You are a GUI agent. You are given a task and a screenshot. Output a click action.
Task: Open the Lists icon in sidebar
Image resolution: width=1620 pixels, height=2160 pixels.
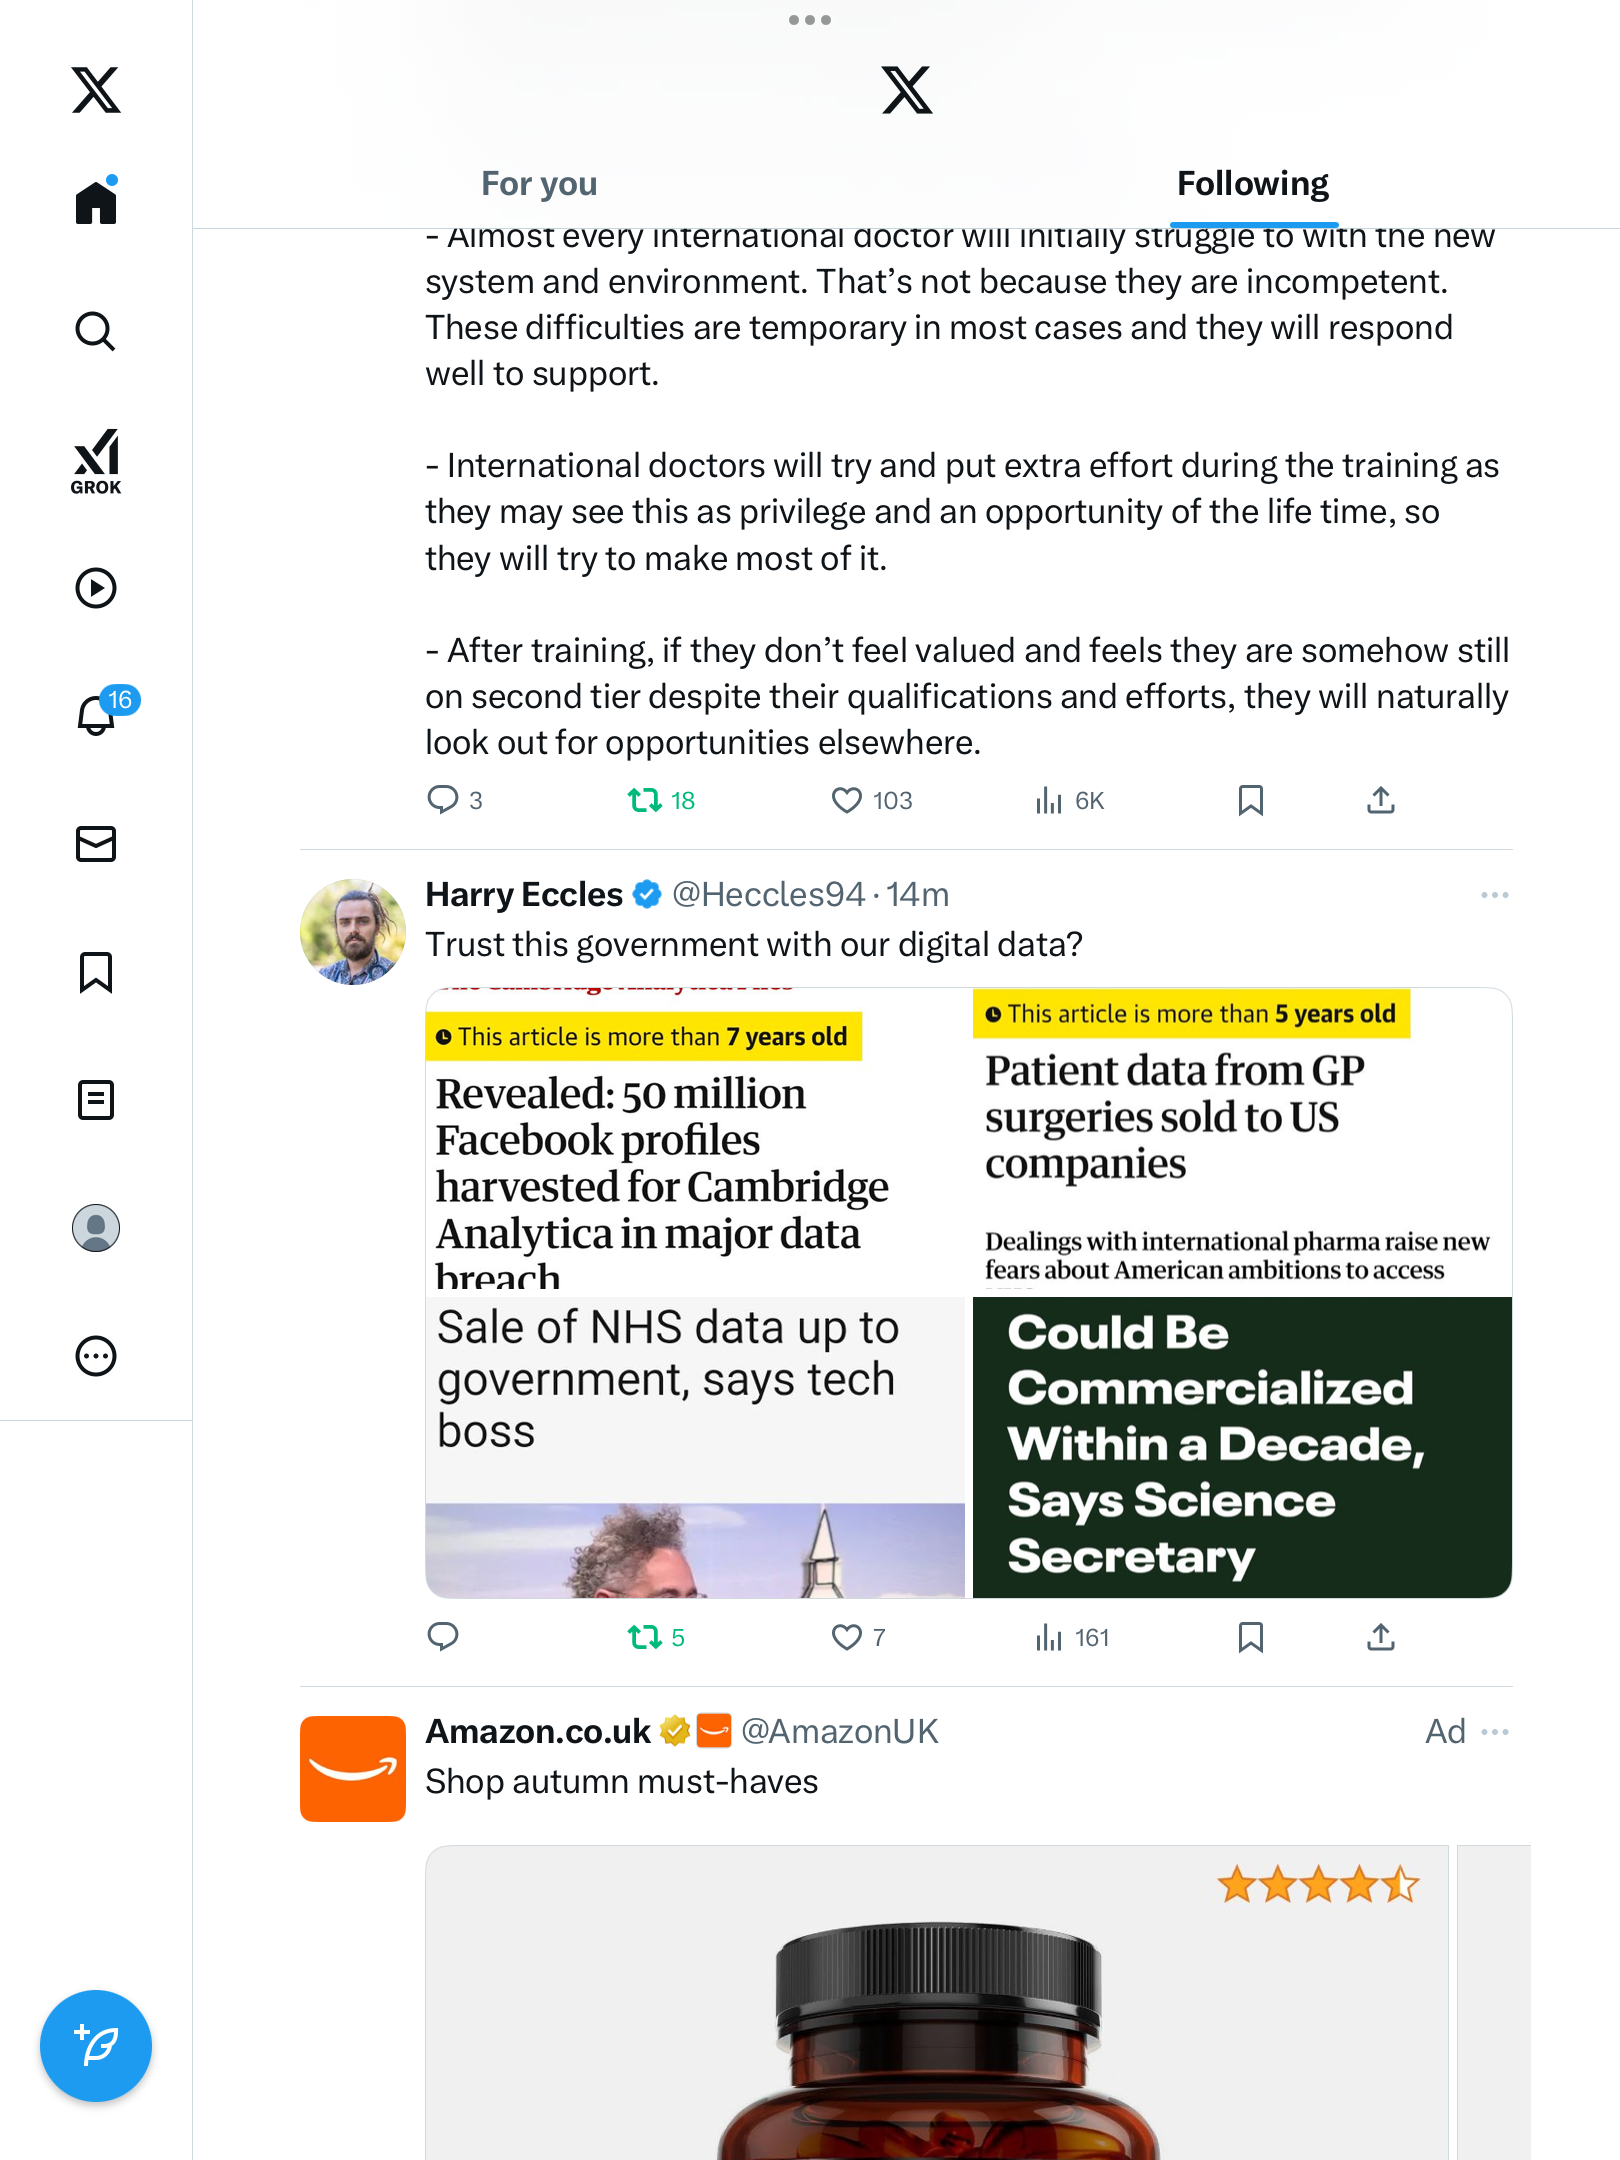tap(96, 1100)
